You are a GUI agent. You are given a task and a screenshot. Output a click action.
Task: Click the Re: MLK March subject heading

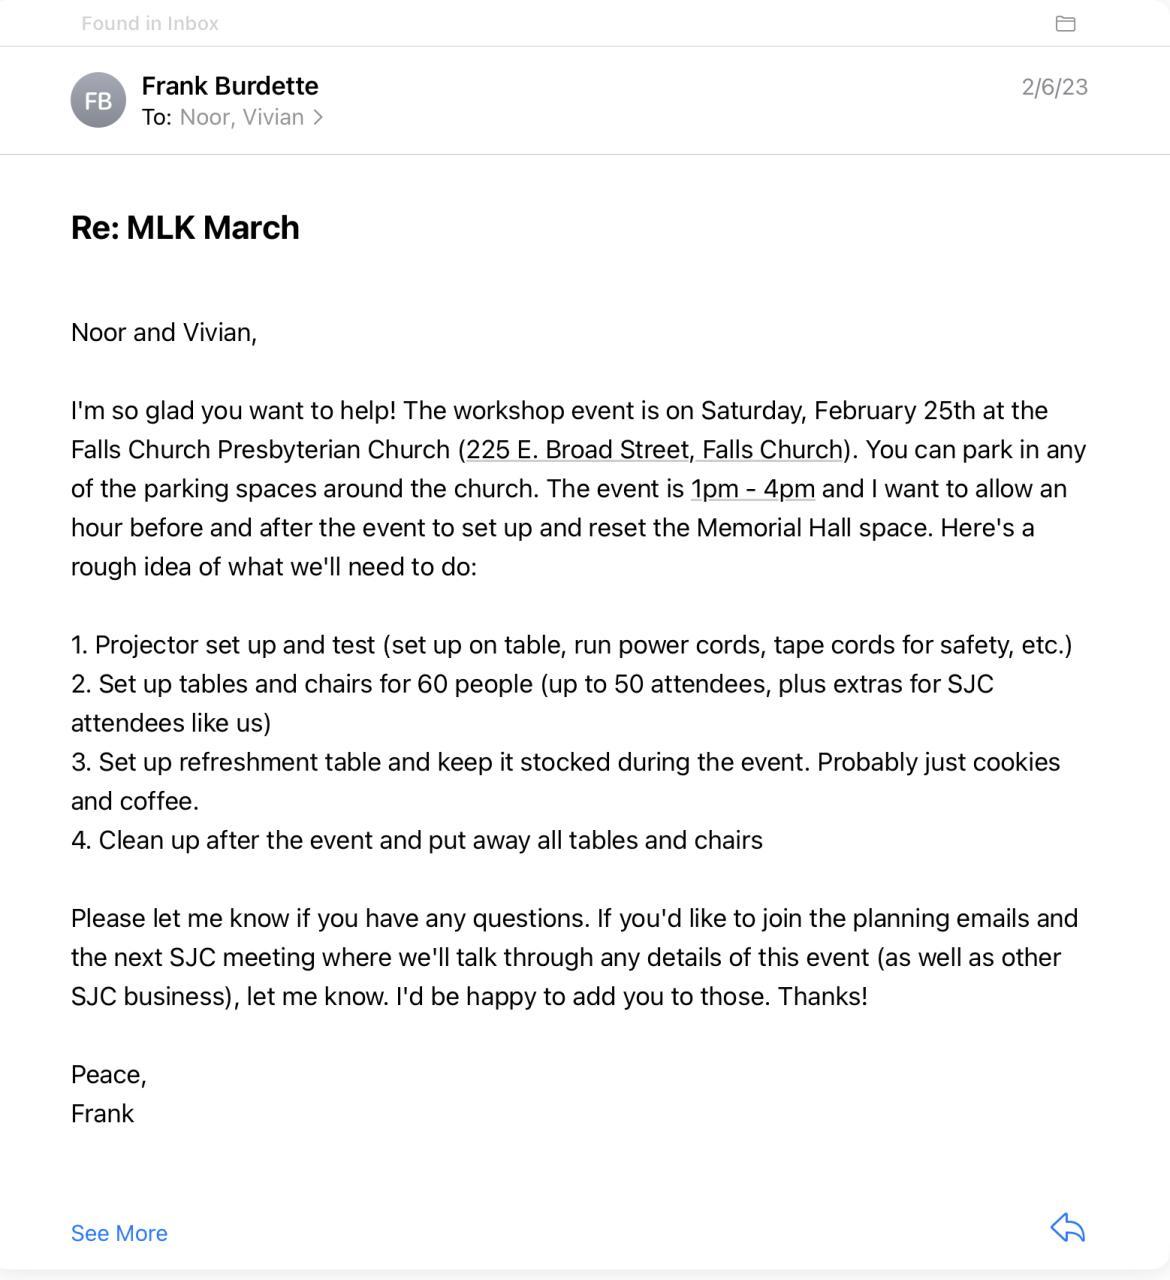point(185,228)
